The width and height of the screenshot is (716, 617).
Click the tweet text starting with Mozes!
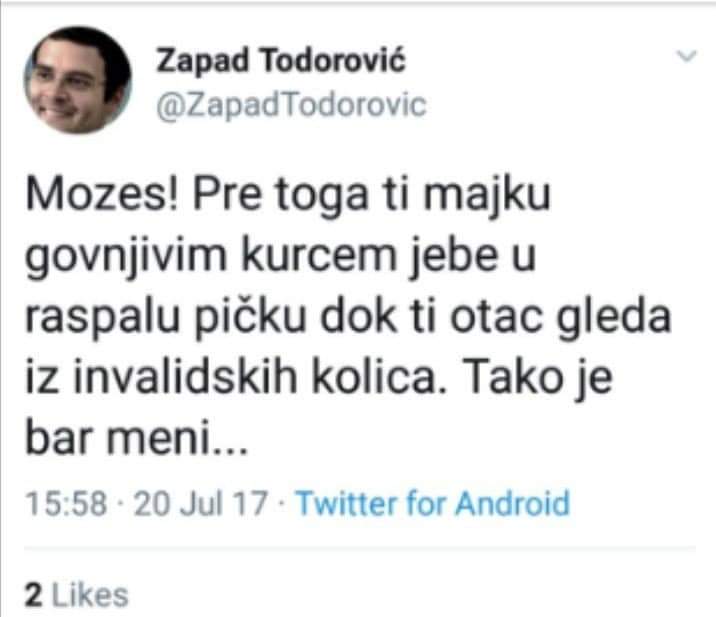pyautogui.click(x=347, y=317)
